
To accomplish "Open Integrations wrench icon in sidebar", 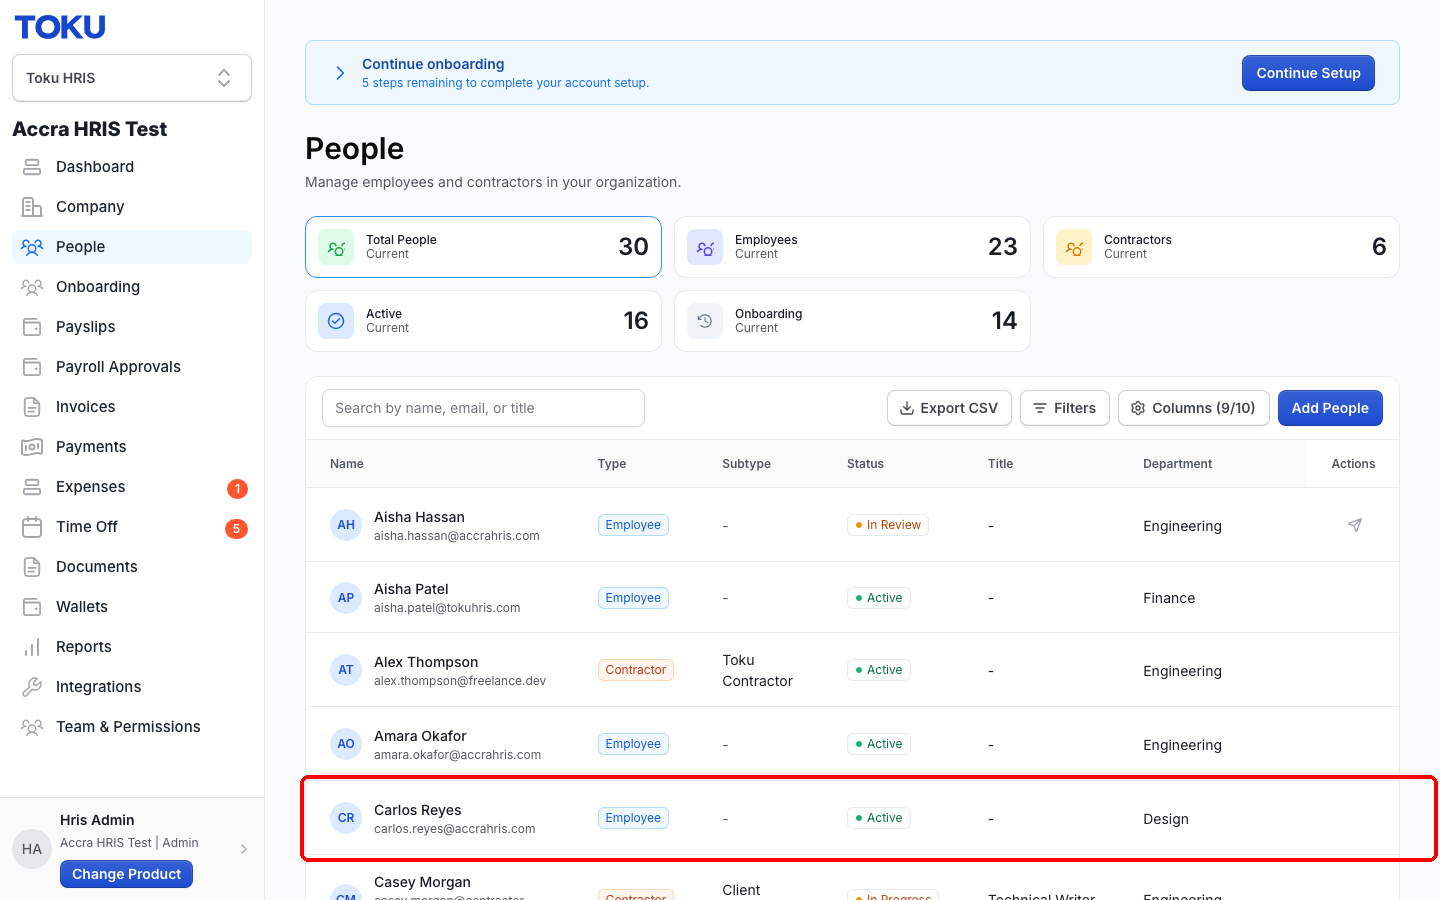I will (x=32, y=687).
